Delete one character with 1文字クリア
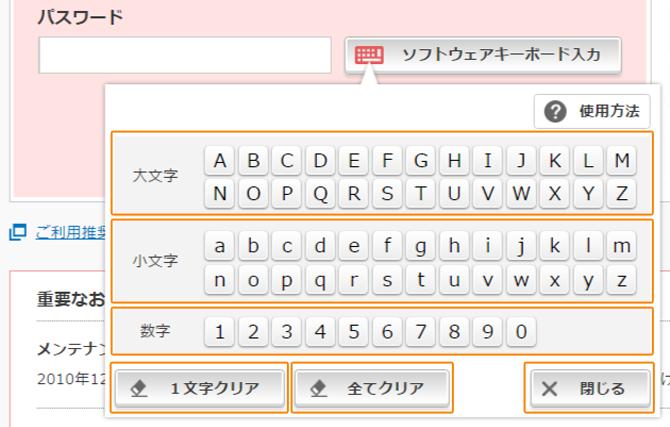The image size is (670, 427). pos(200,388)
